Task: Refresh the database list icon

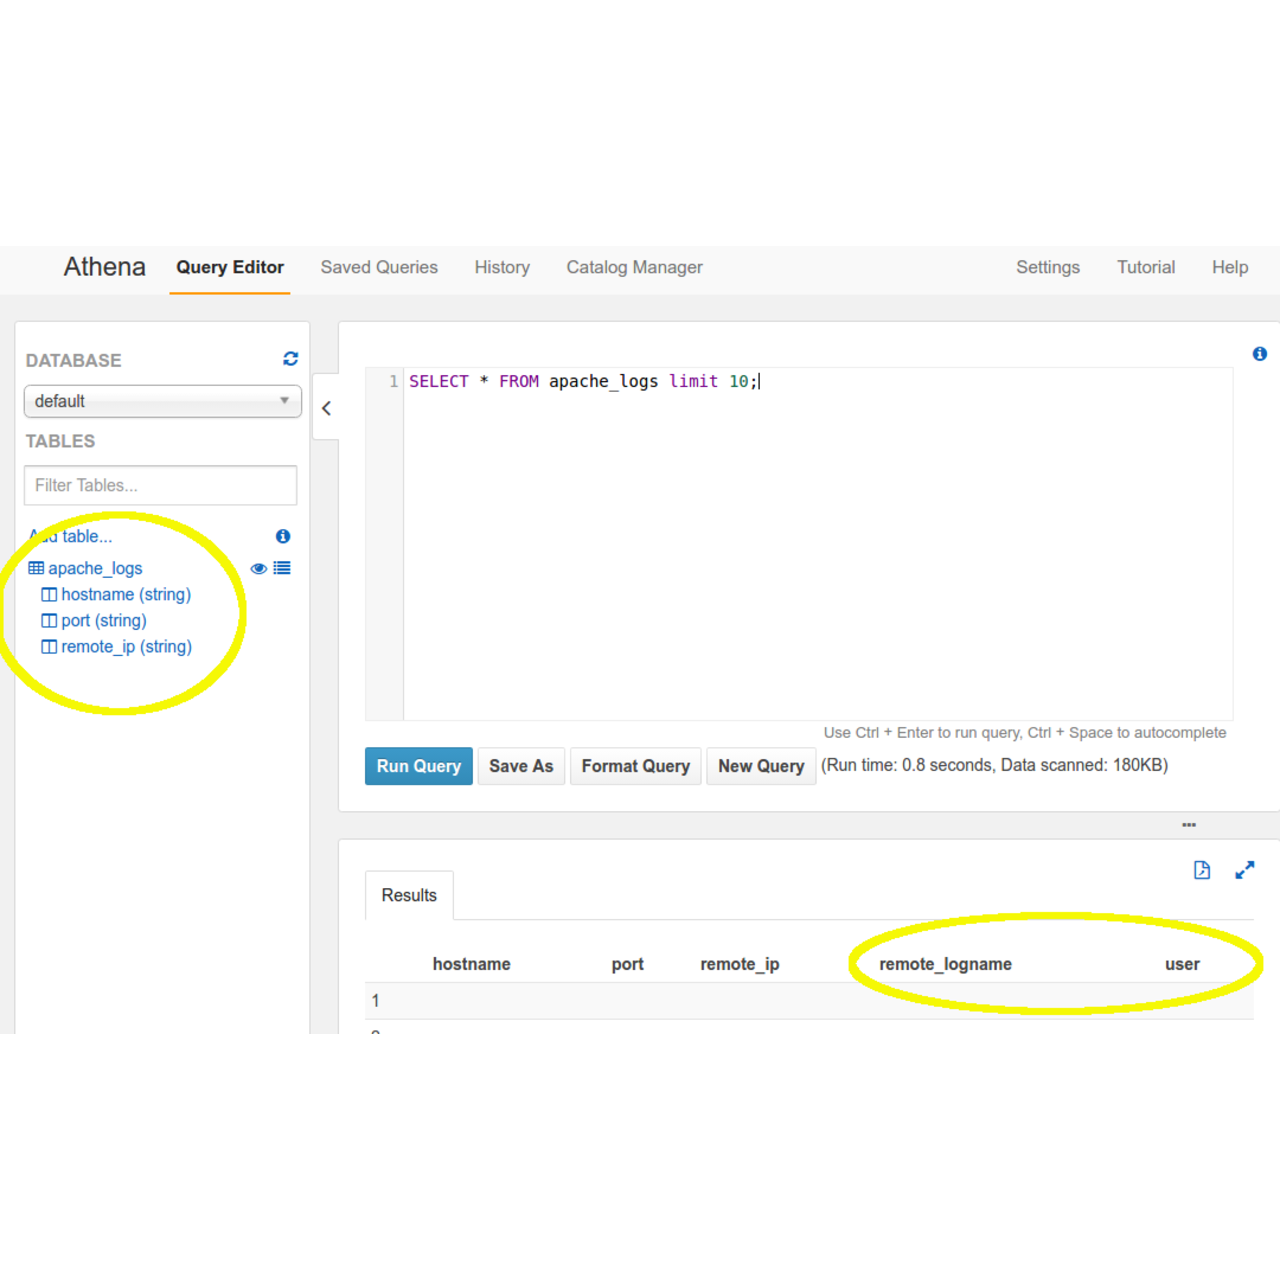Action: (x=290, y=359)
